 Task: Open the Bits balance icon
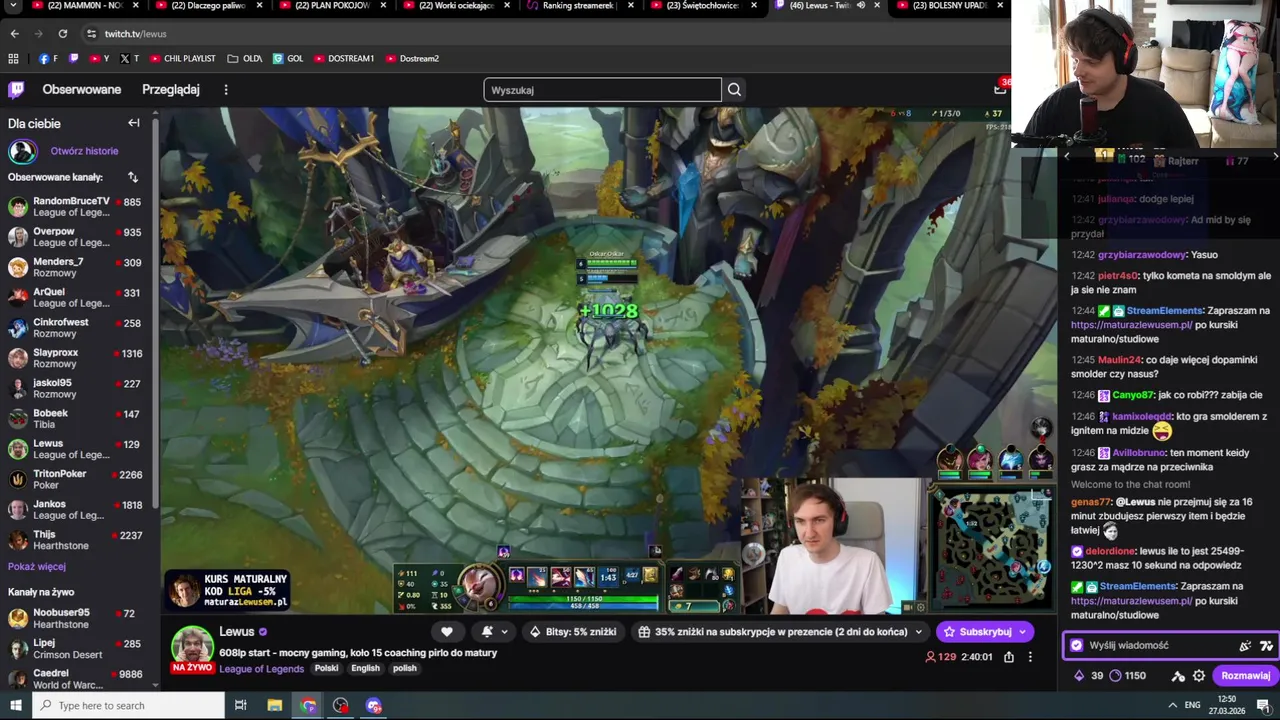click(1079, 676)
